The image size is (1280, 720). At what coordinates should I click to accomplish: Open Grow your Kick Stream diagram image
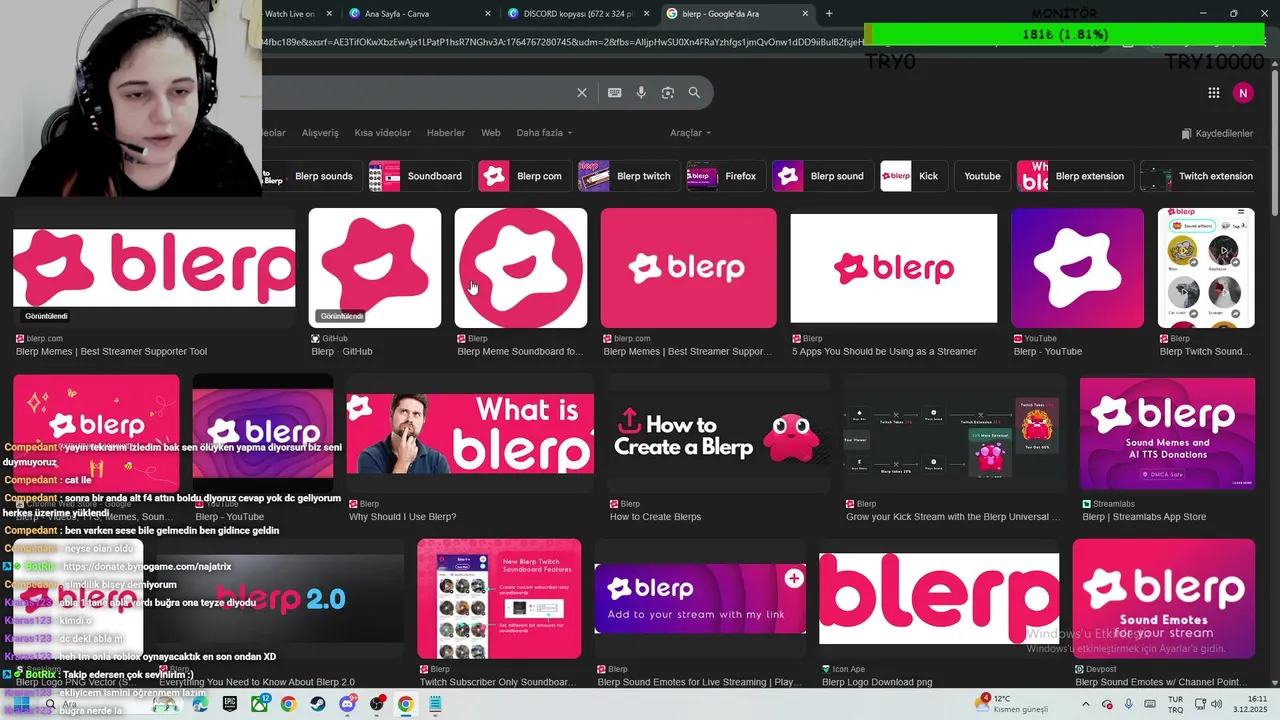pyautogui.click(x=955, y=433)
